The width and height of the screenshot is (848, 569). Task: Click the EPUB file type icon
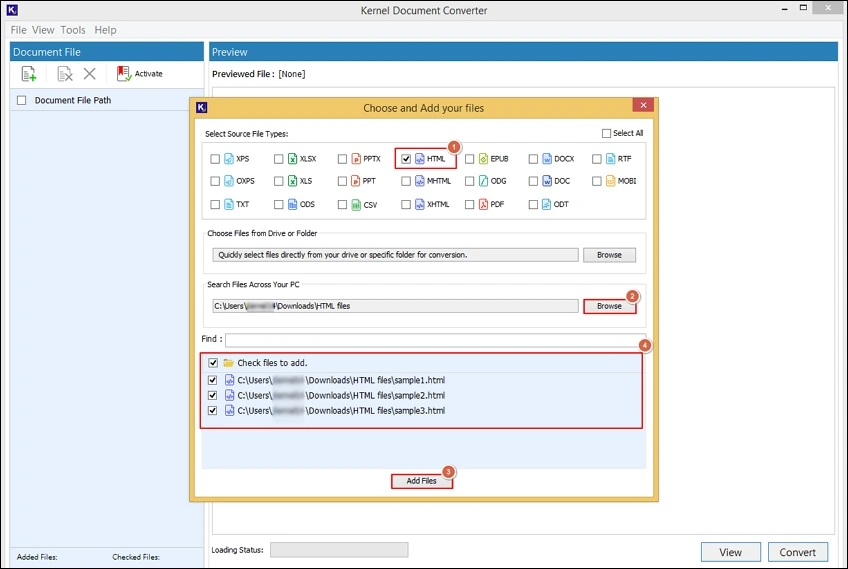click(483, 158)
